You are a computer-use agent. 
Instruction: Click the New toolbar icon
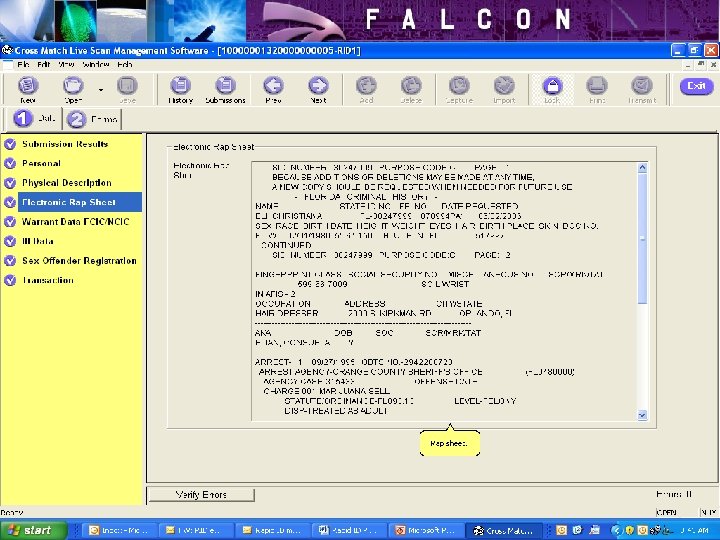27,88
